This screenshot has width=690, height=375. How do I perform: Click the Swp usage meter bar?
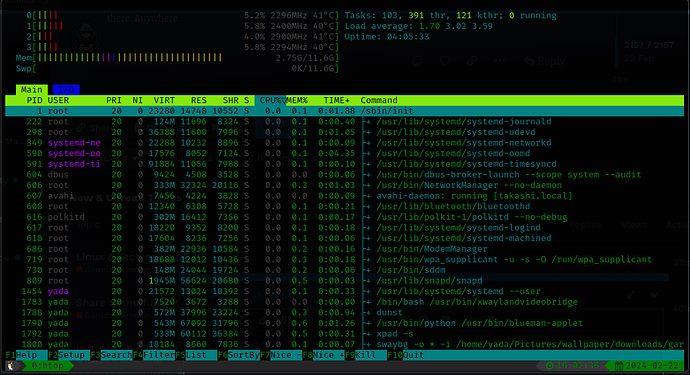pos(177,69)
